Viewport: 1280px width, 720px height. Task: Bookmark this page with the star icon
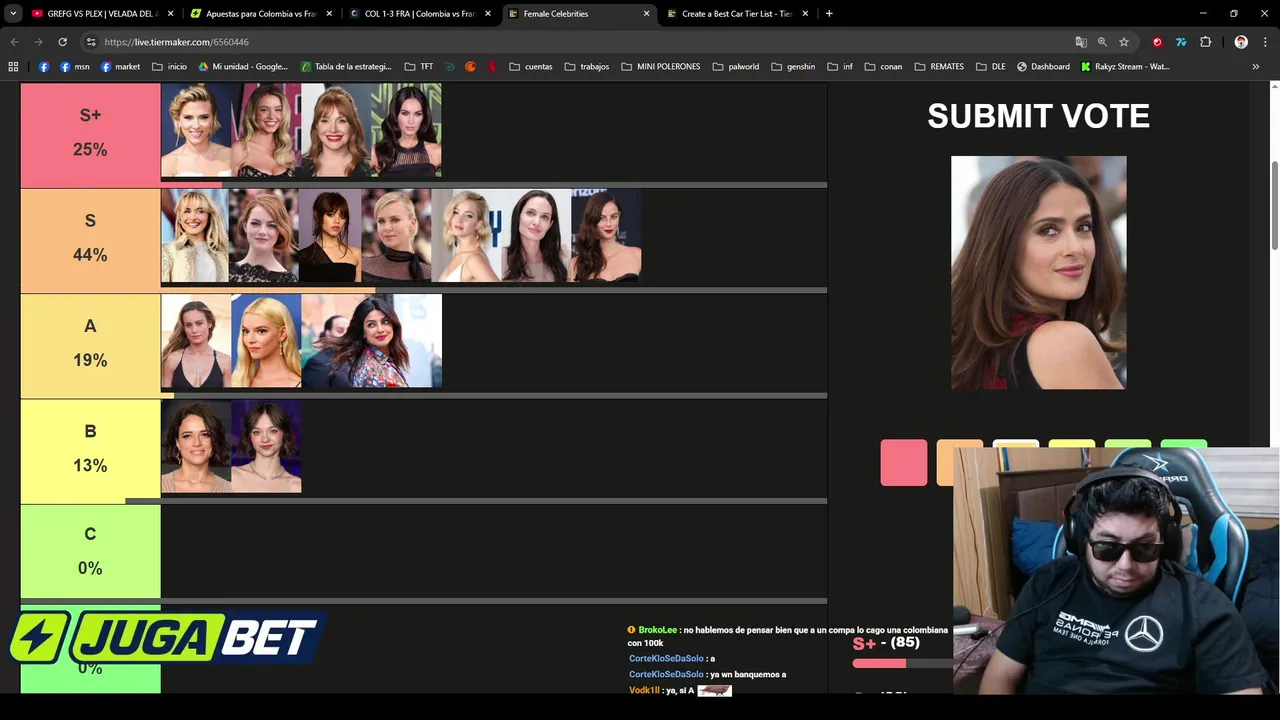(x=1124, y=42)
